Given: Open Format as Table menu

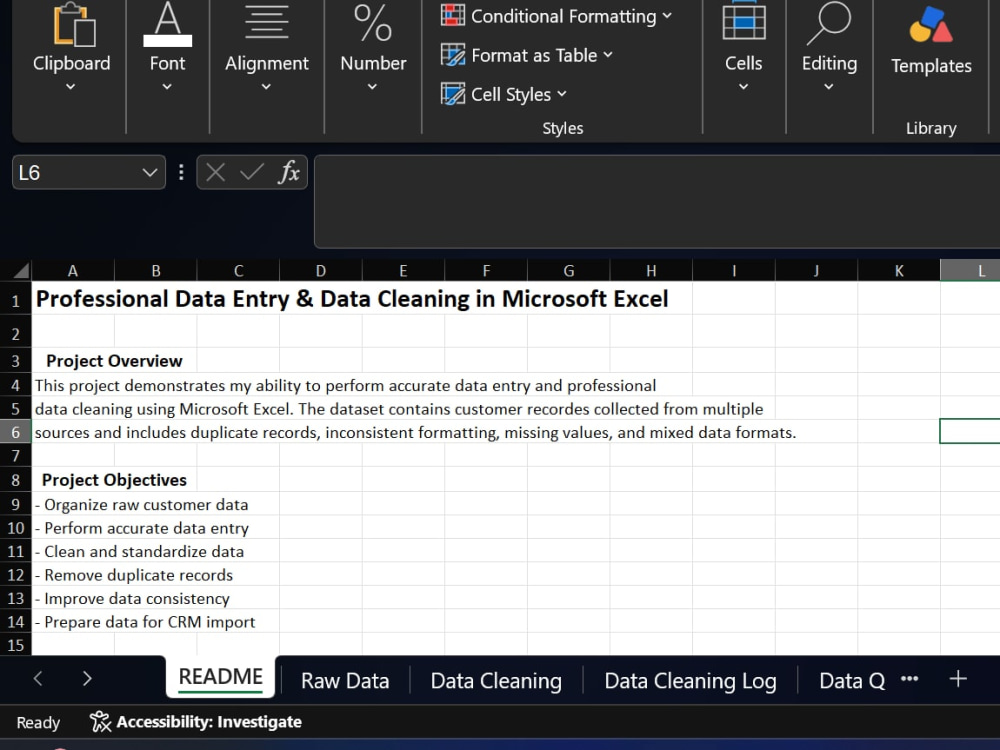Looking at the screenshot, I should [x=526, y=55].
